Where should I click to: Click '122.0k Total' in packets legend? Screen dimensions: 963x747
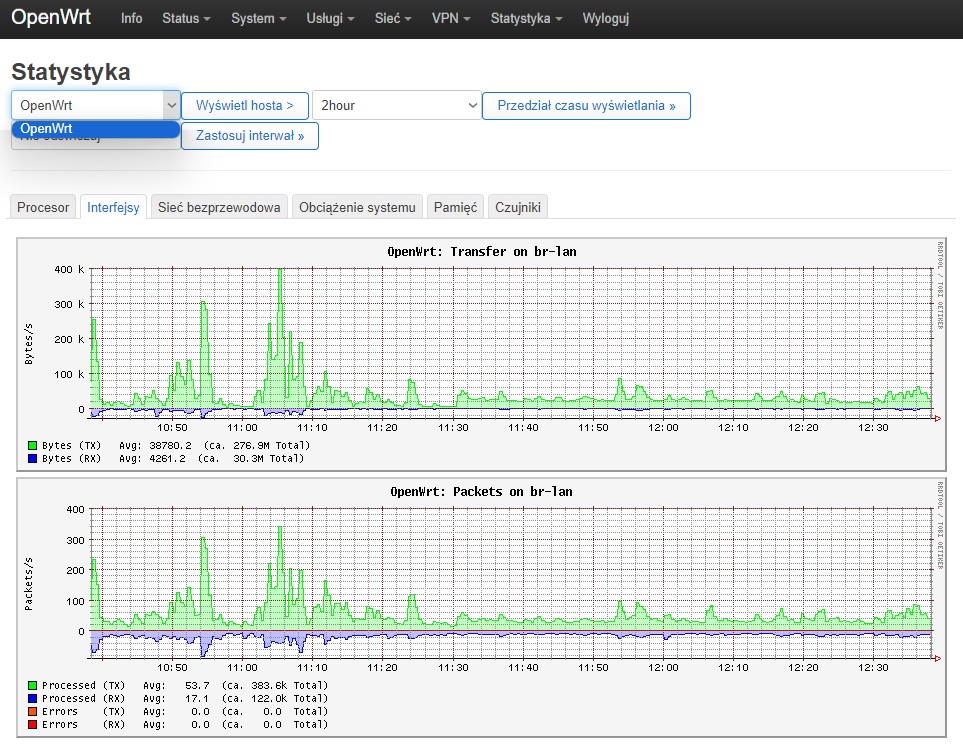tap(287, 698)
